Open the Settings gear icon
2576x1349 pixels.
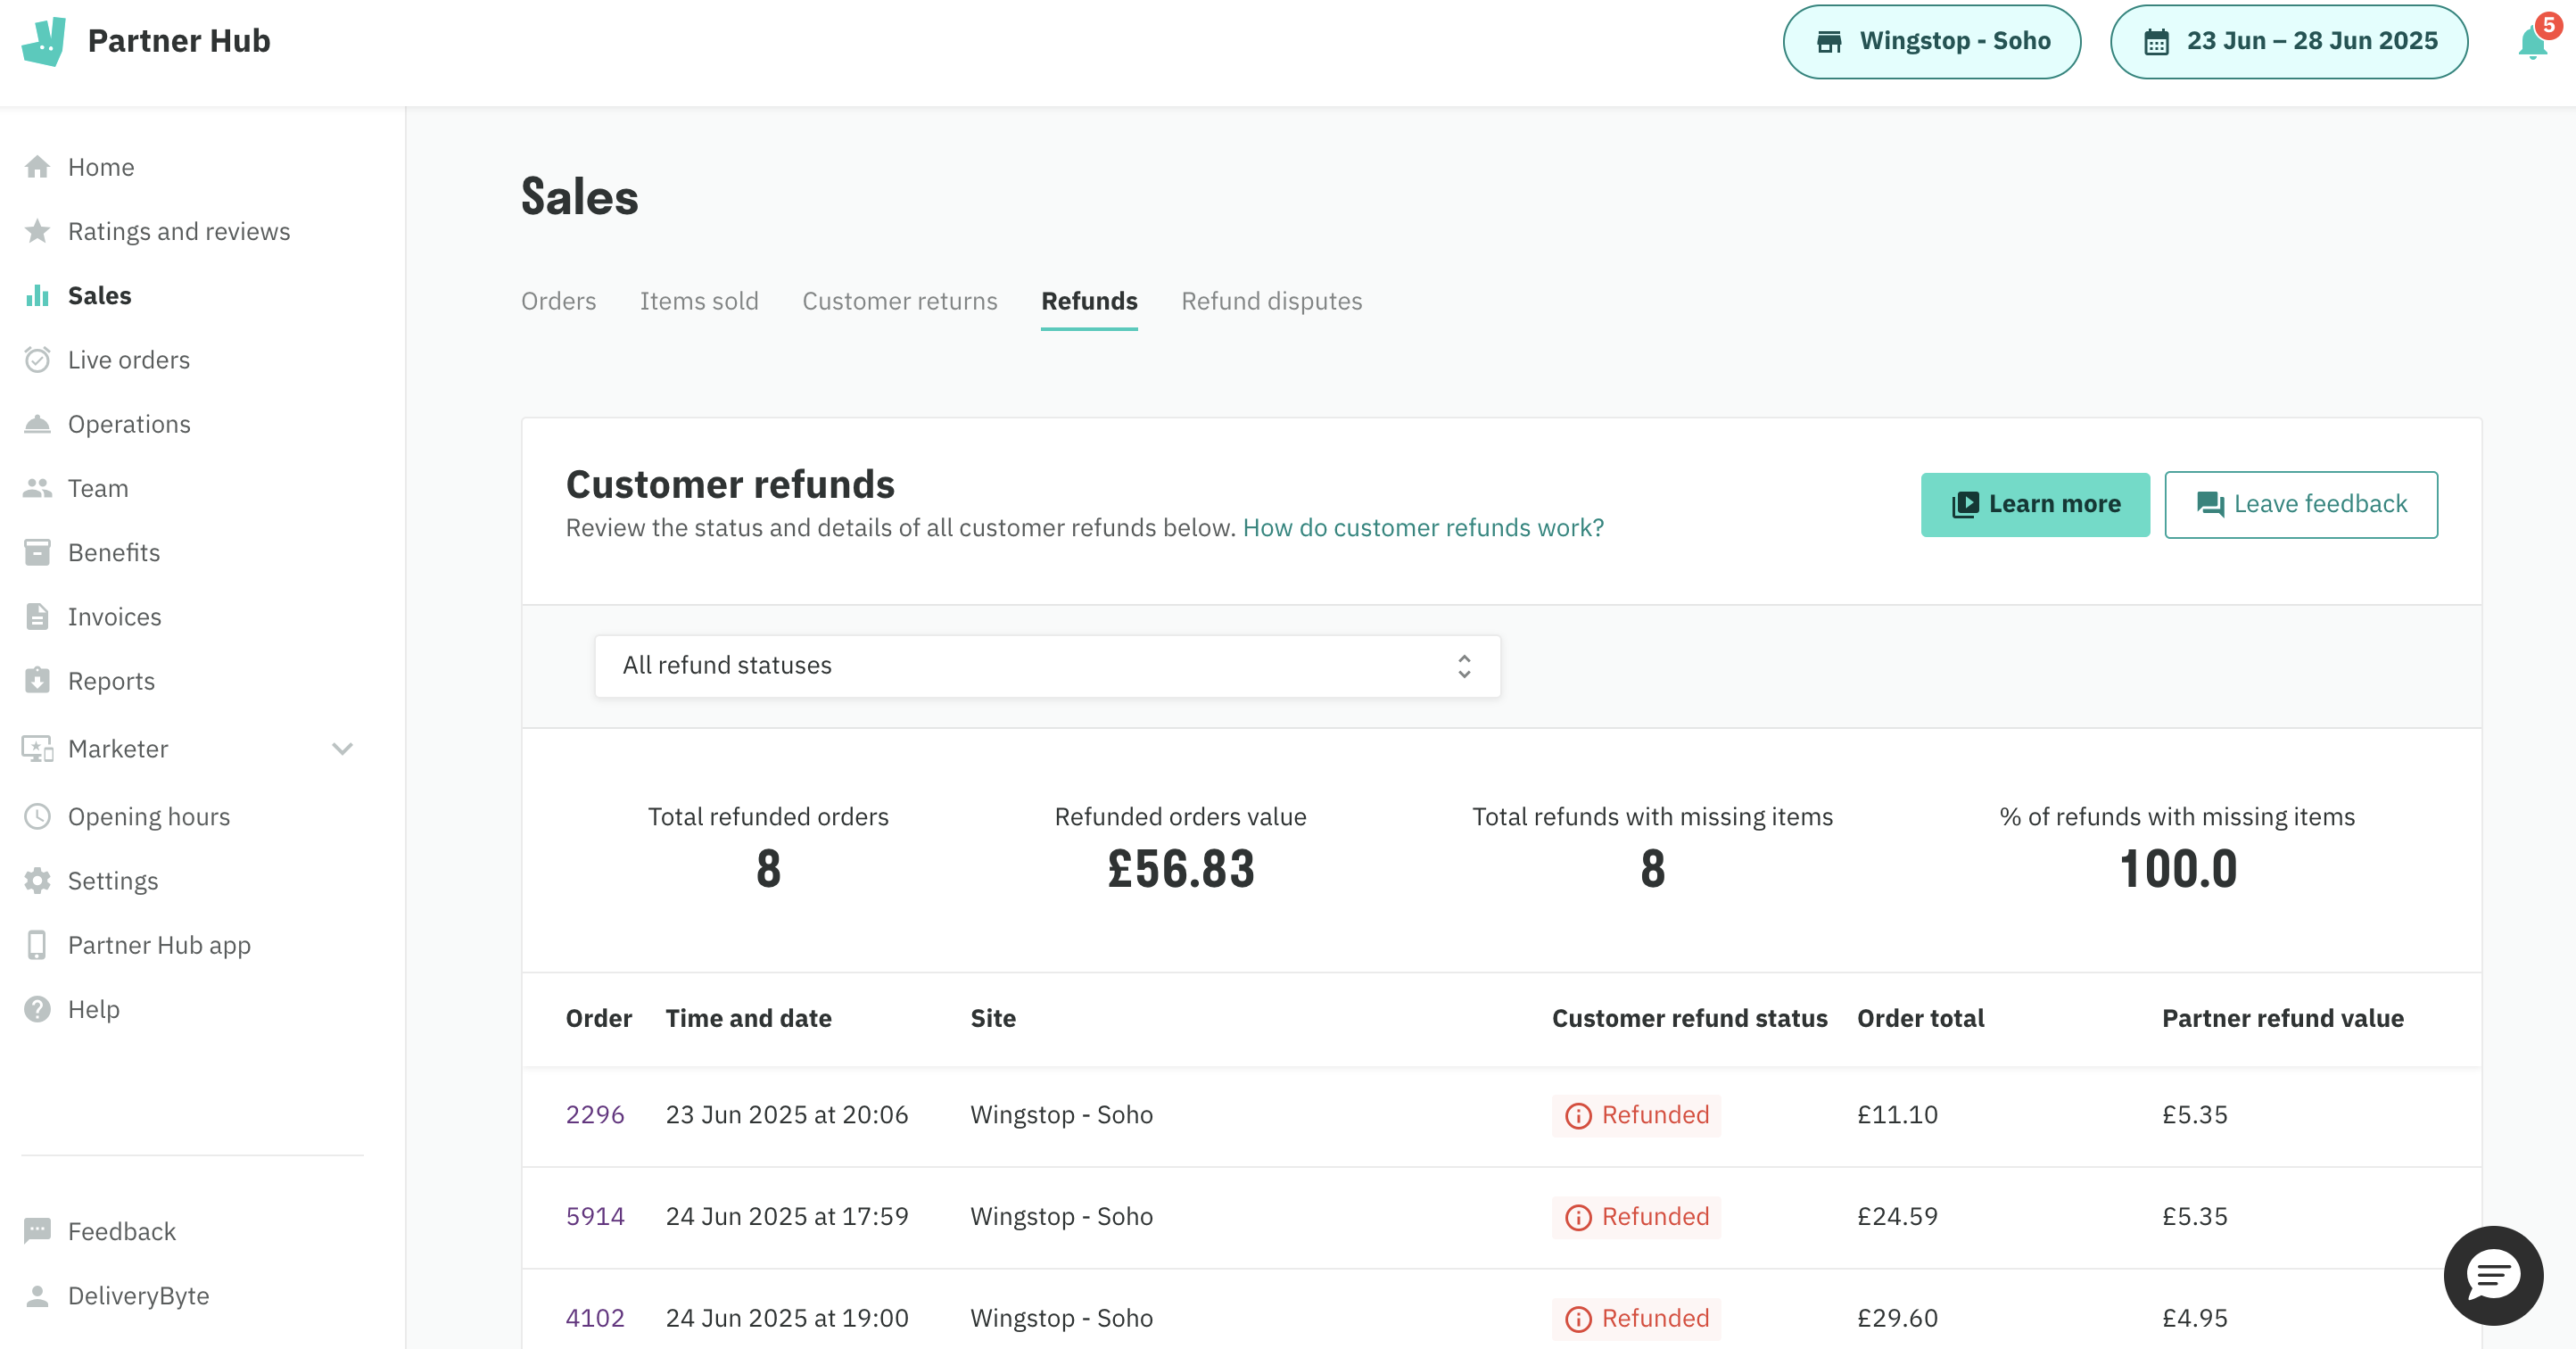coord(37,880)
